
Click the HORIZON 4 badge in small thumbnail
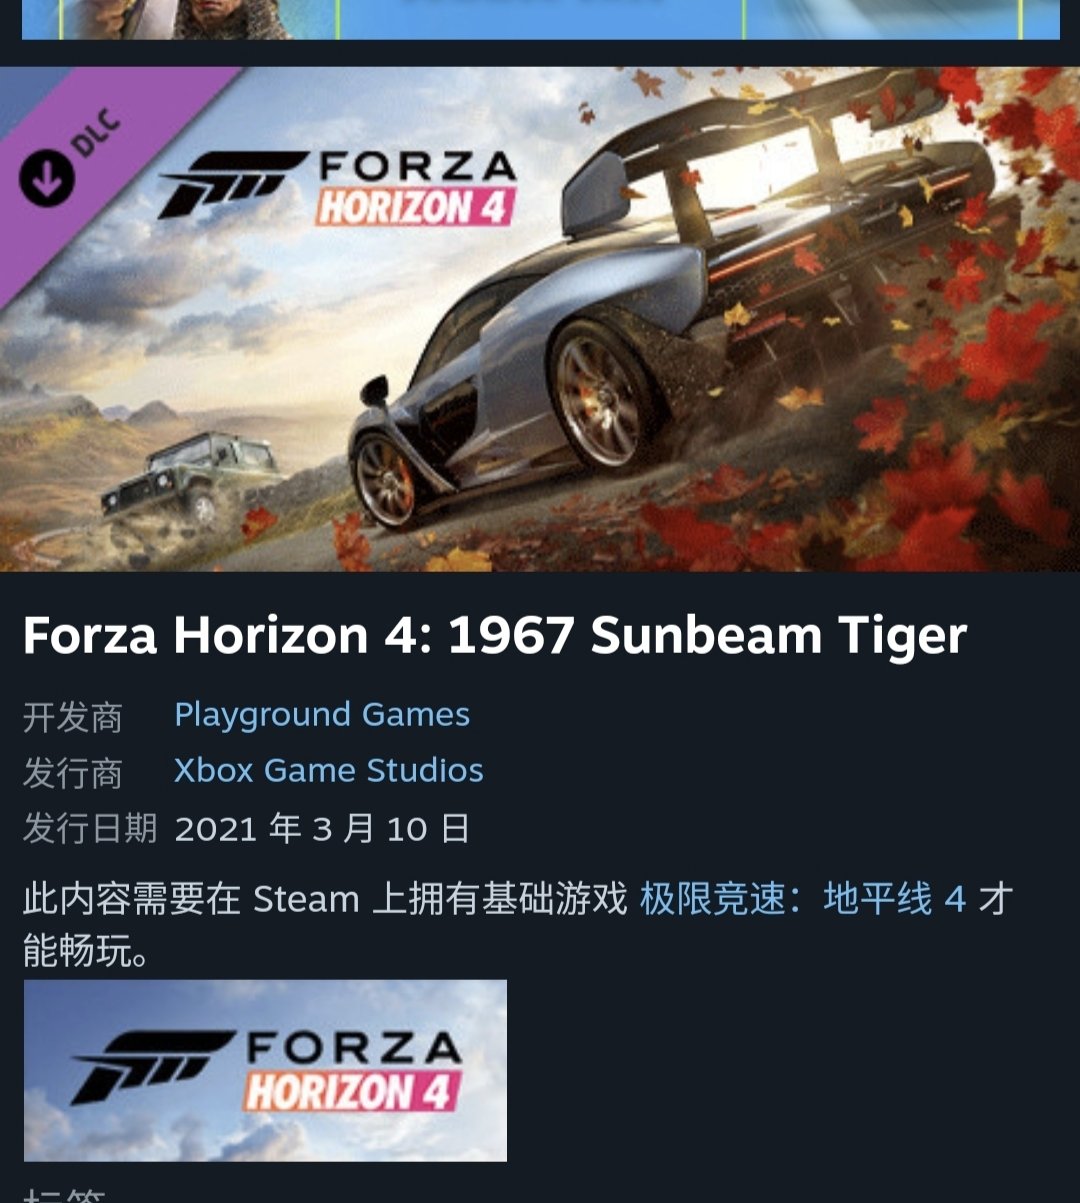[x=353, y=1090]
